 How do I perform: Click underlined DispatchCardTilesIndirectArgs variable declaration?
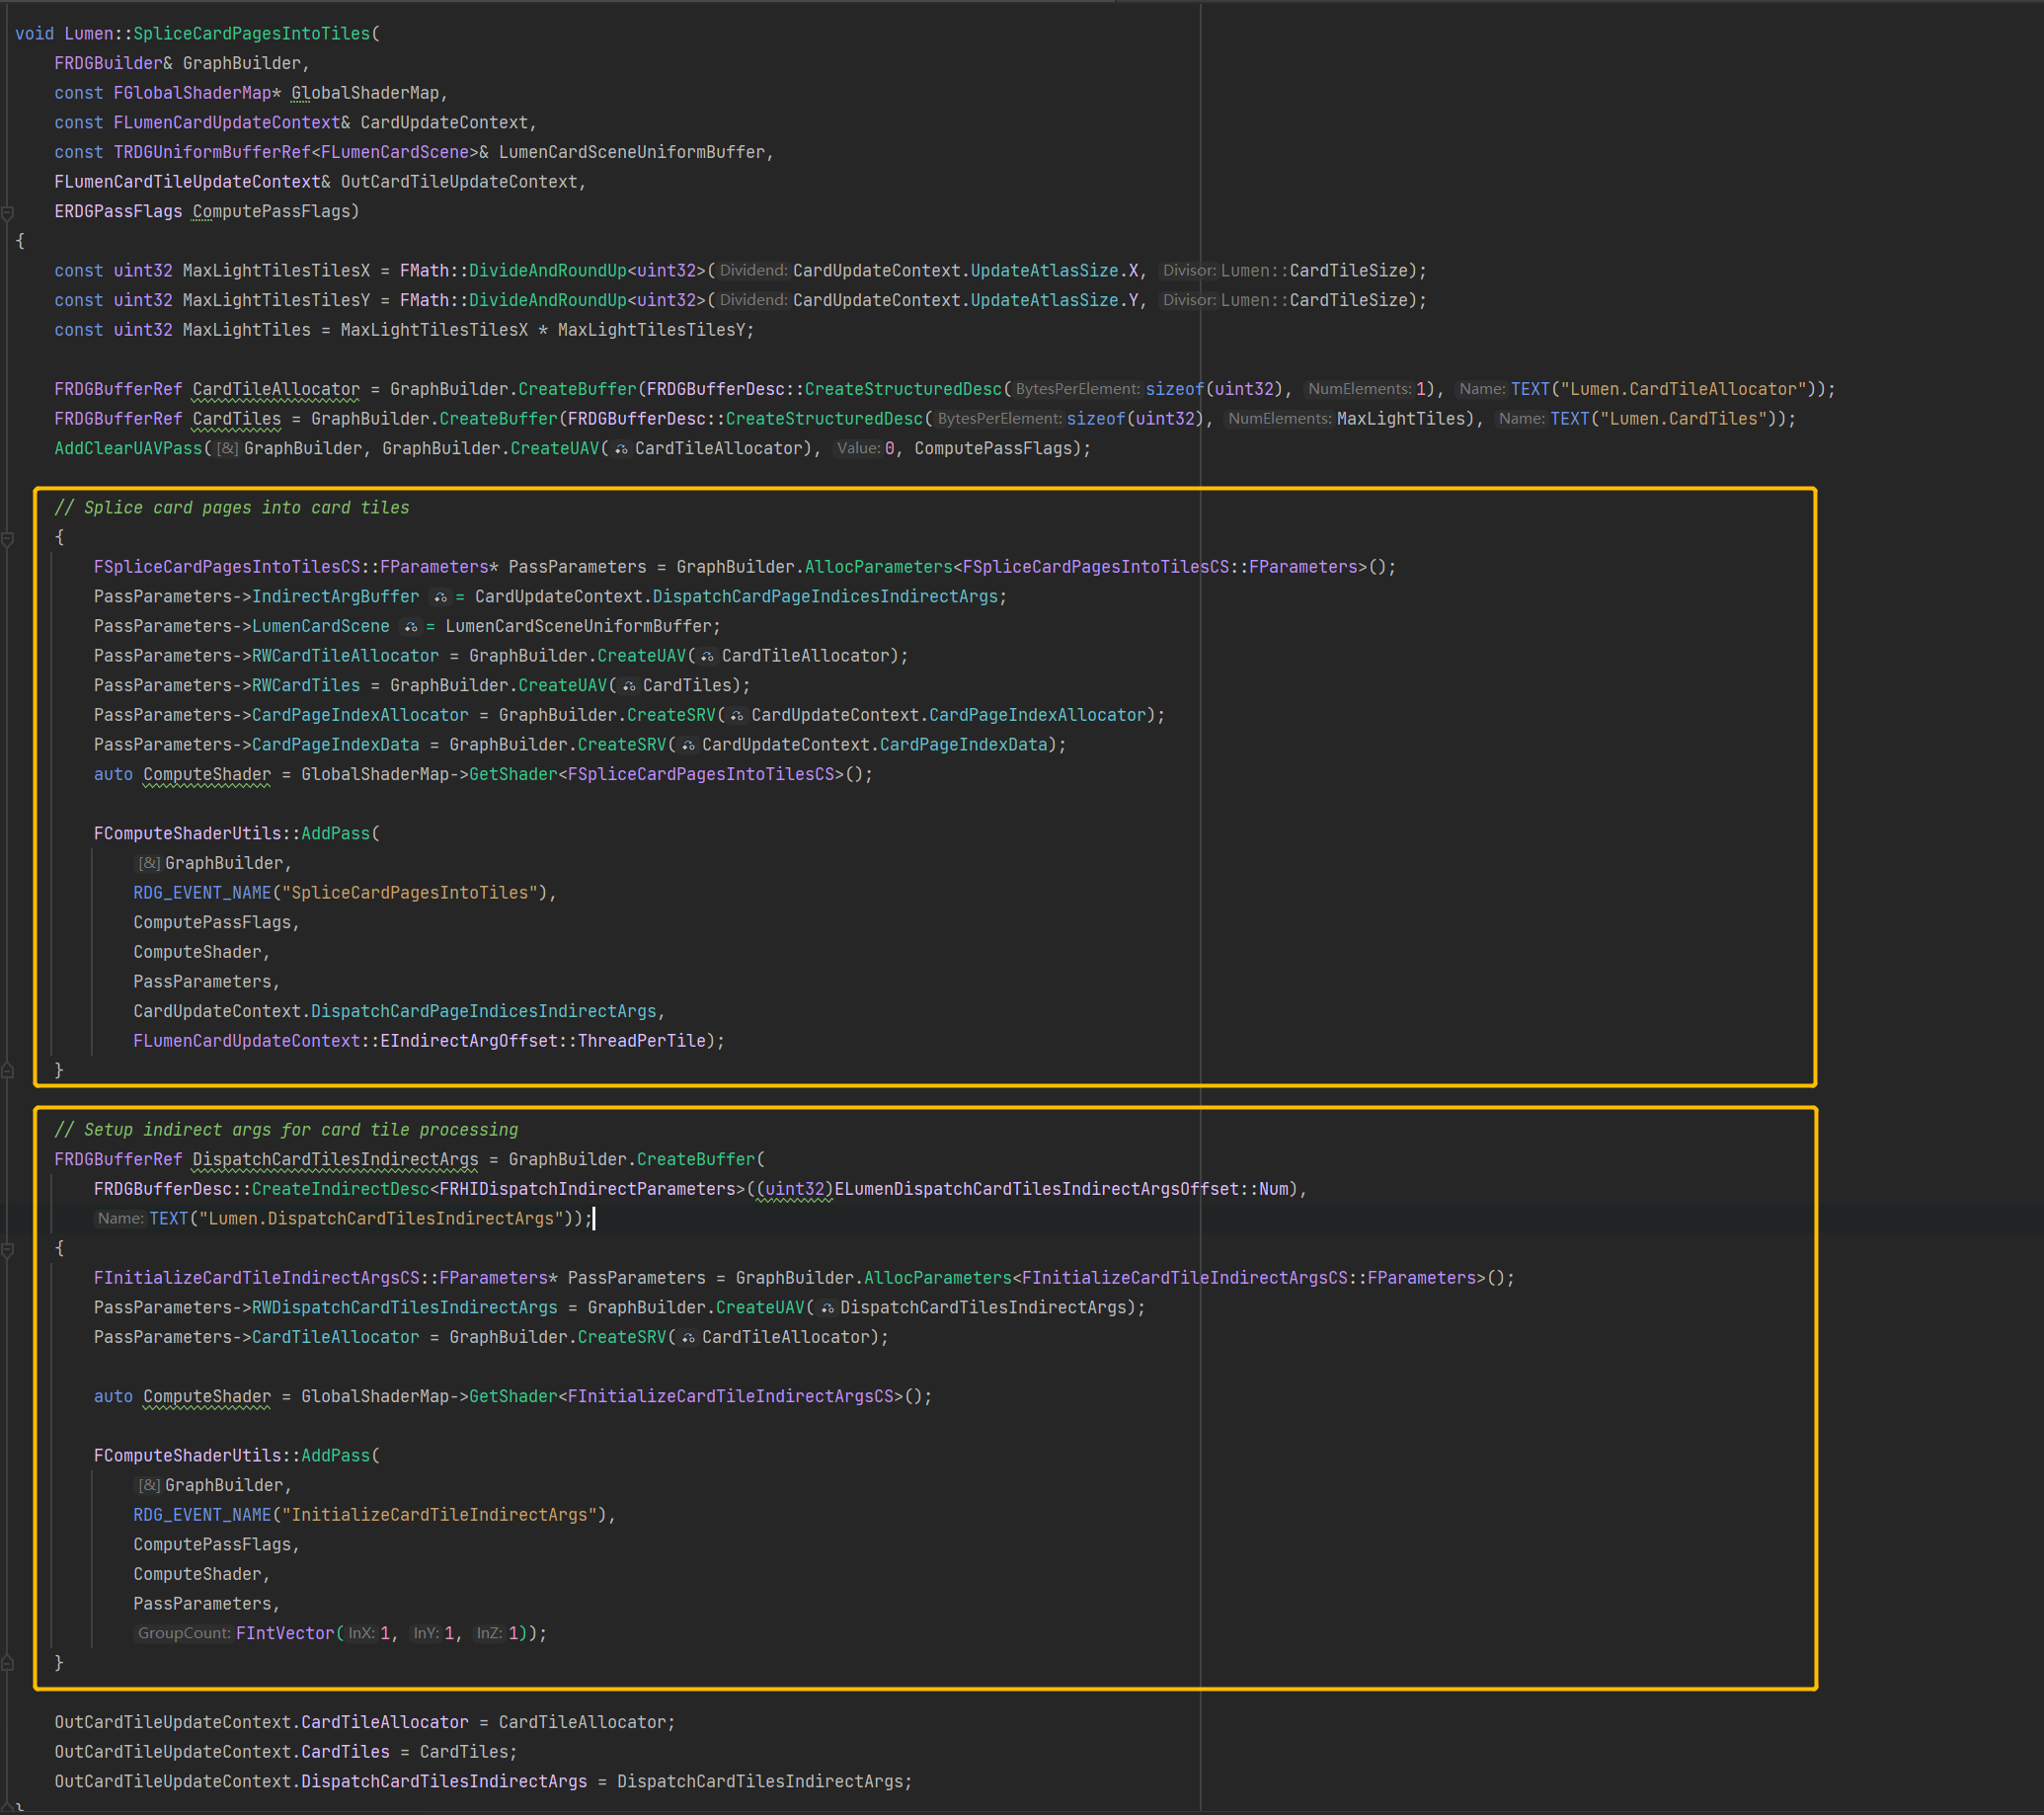click(335, 1160)
